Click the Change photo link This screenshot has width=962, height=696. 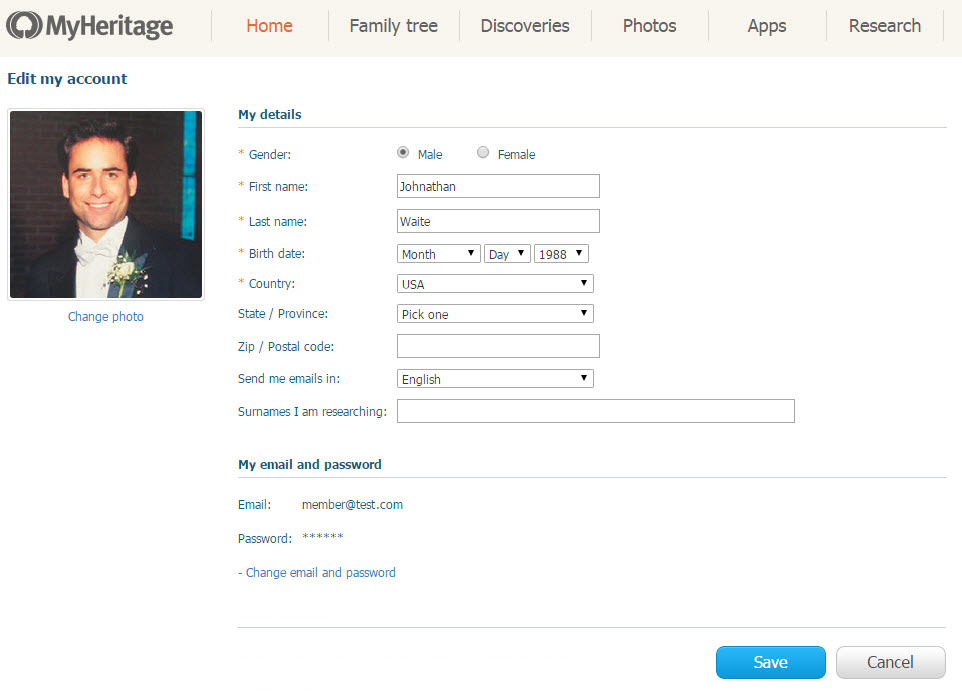(x=106, y=317)
